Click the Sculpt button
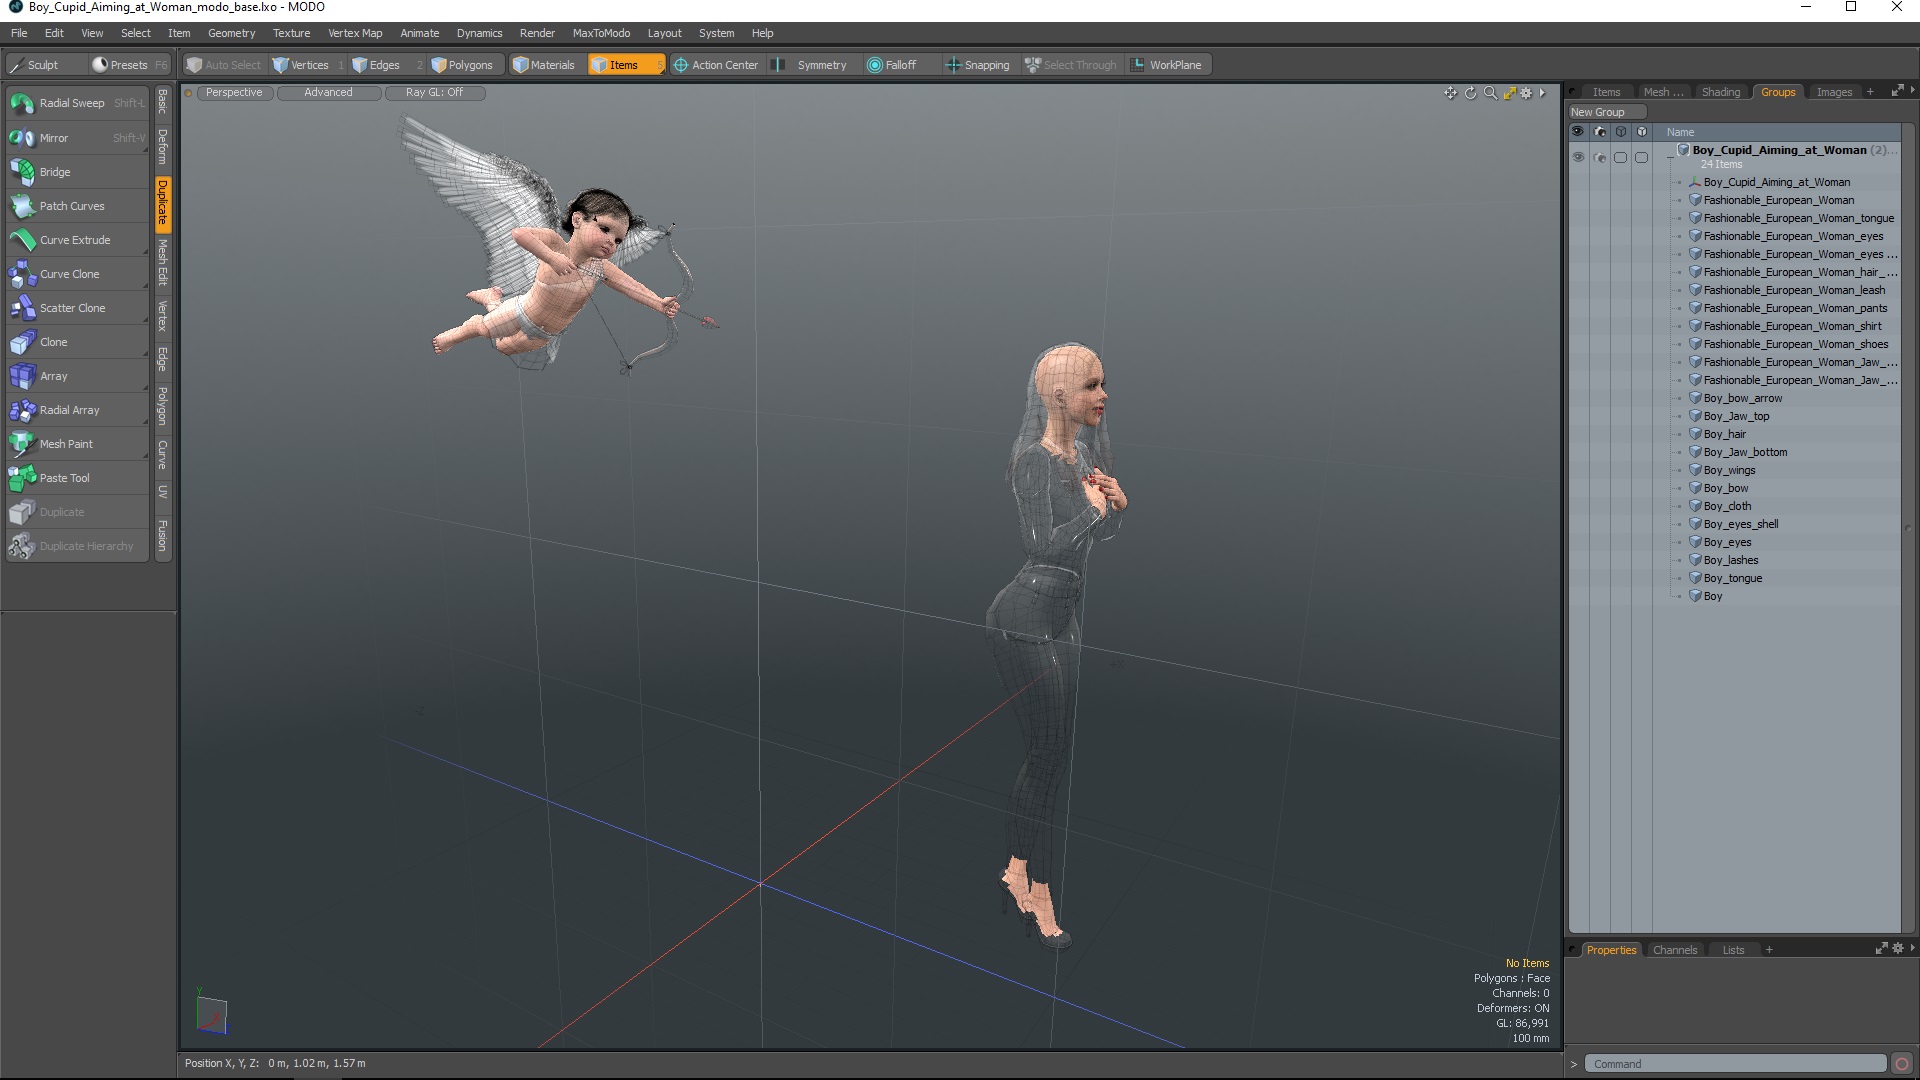This screenshot has height=1080, width=1920. [x=45, y=65]
